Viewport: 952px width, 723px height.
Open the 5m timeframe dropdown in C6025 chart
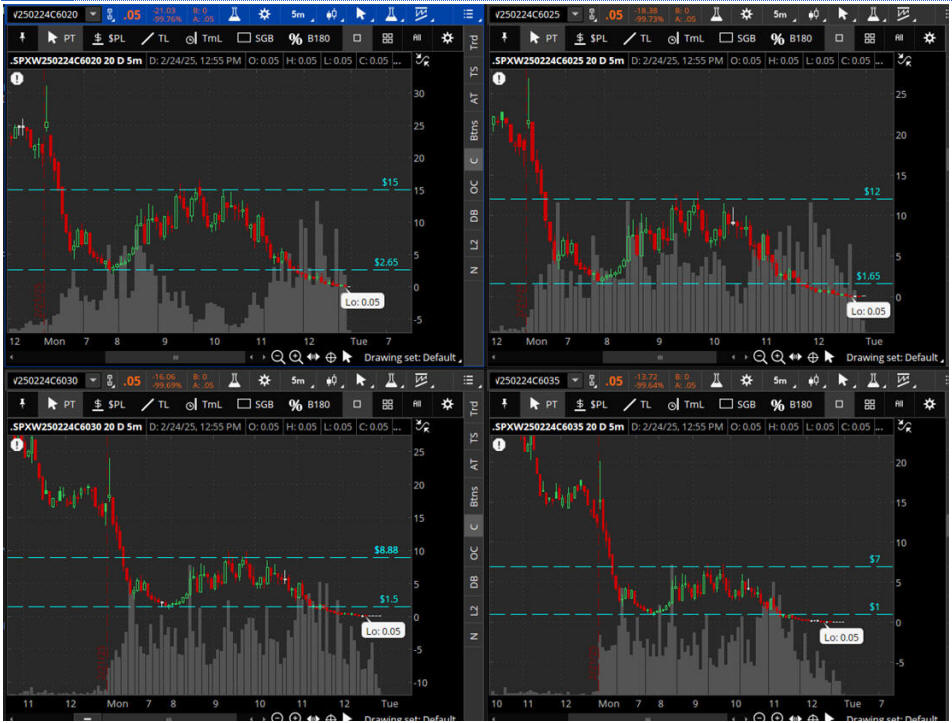pos(780,15)
